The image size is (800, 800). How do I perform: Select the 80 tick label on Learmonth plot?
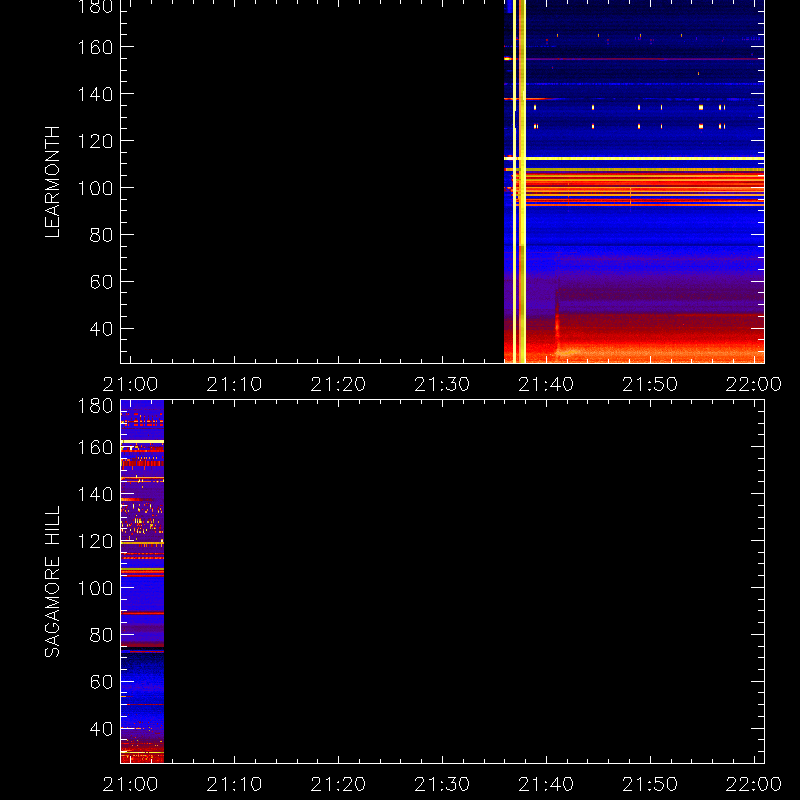click(x=102, y=235)
